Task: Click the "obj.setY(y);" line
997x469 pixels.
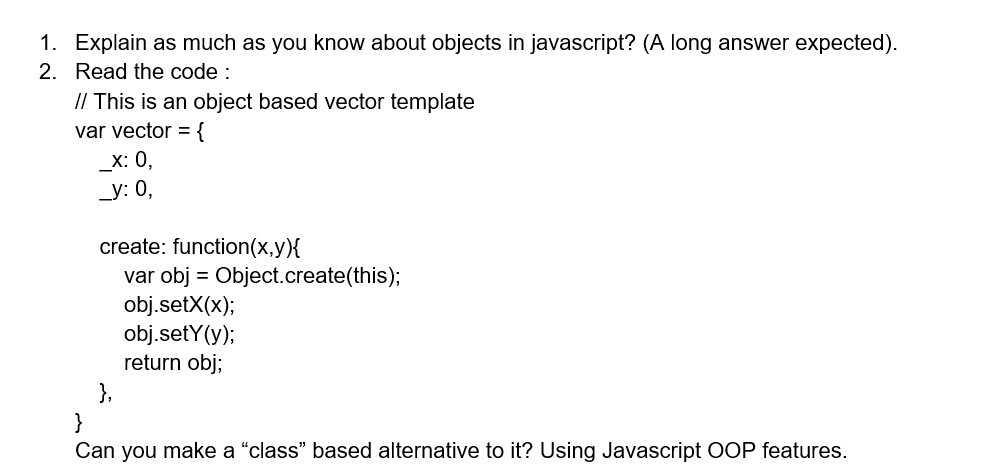Action: click(179, 334)
